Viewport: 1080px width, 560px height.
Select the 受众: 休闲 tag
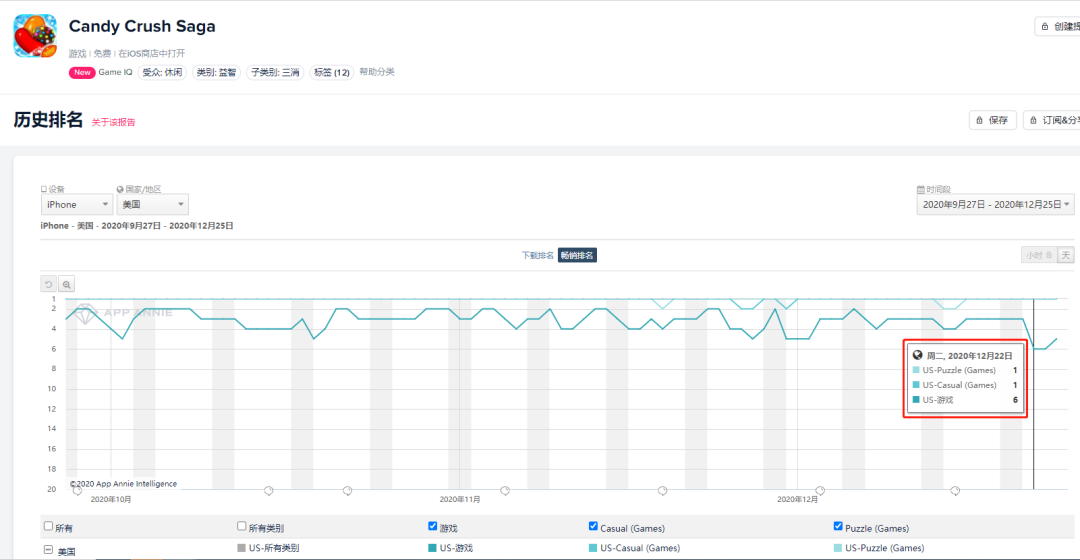[x=163, y=72]
